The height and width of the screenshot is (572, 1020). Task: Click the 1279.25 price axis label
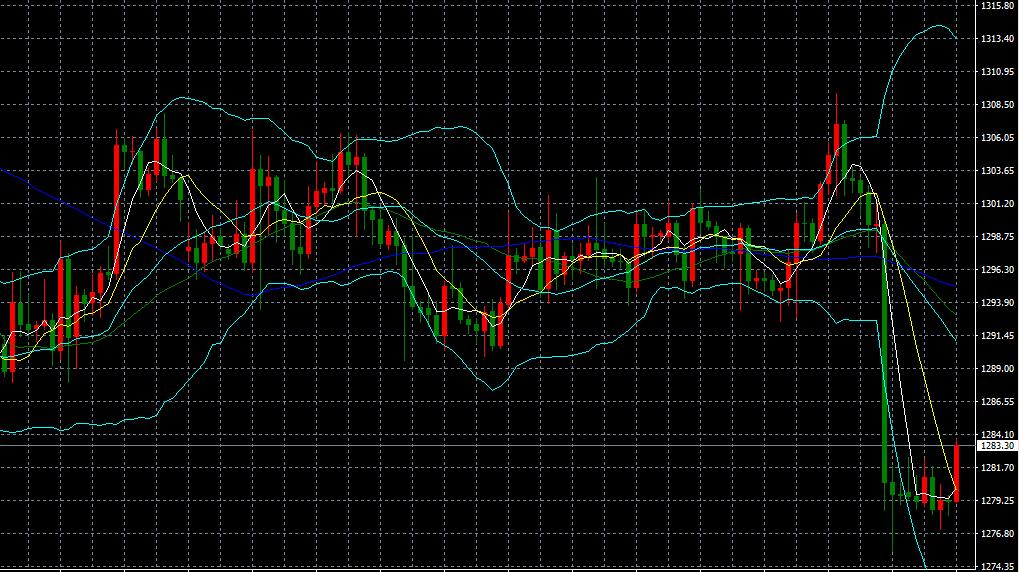[x=997, y=501]
